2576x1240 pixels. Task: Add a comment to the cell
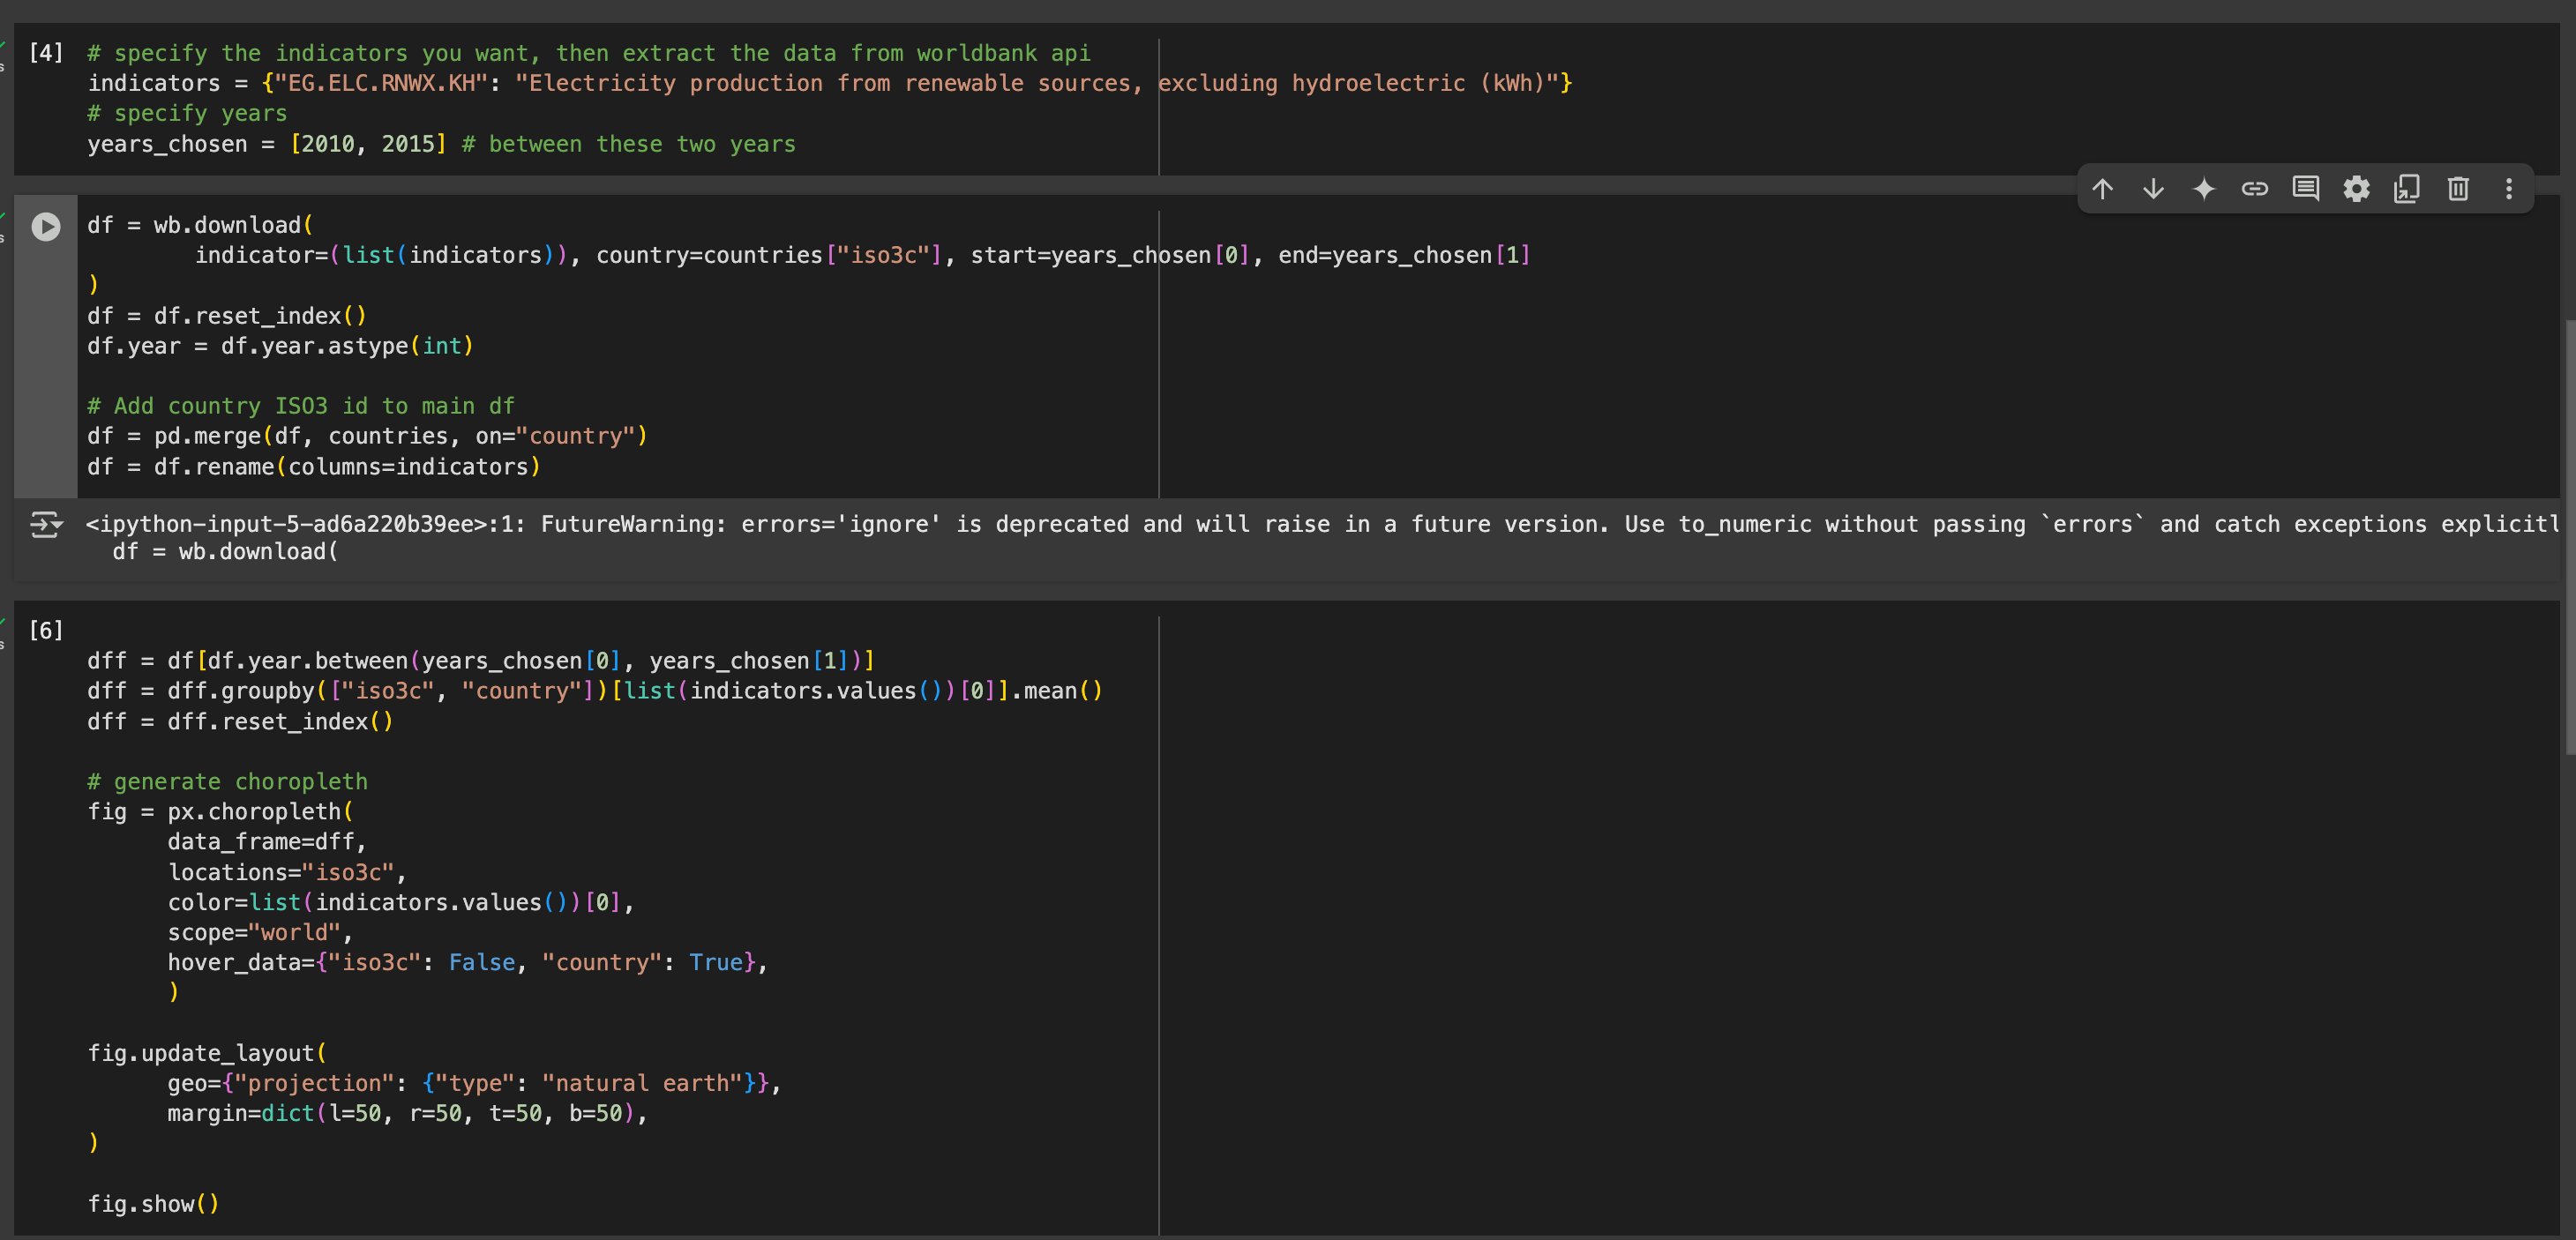[2306, 189]
